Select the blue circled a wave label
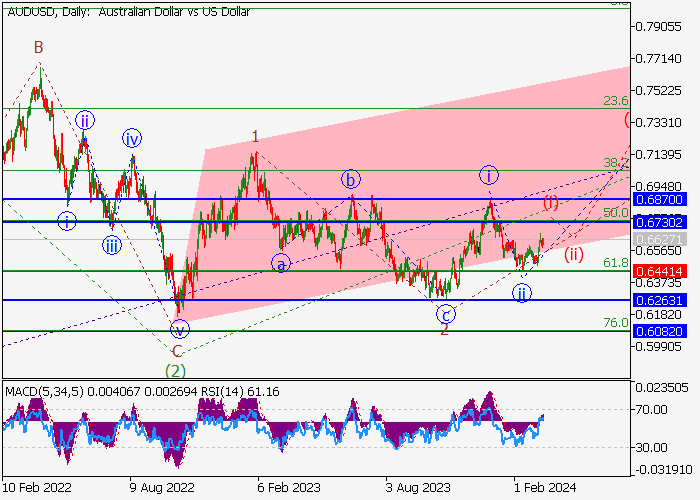 pos(281,264)
